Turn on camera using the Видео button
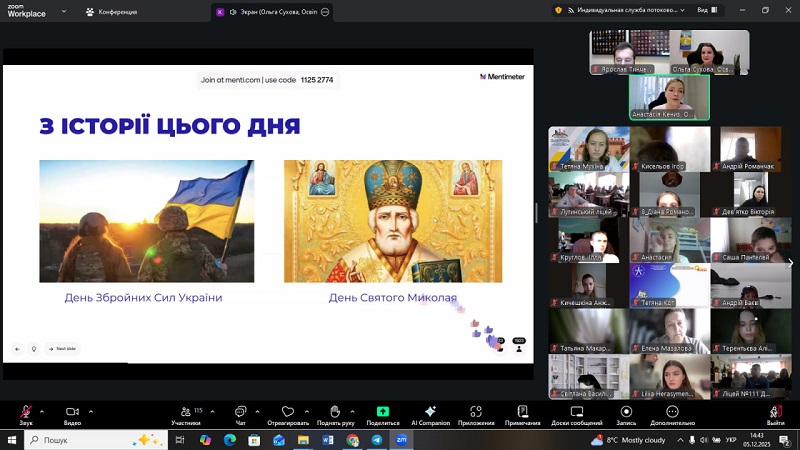This screenshot has height=450, width=800. coord(72,414)
